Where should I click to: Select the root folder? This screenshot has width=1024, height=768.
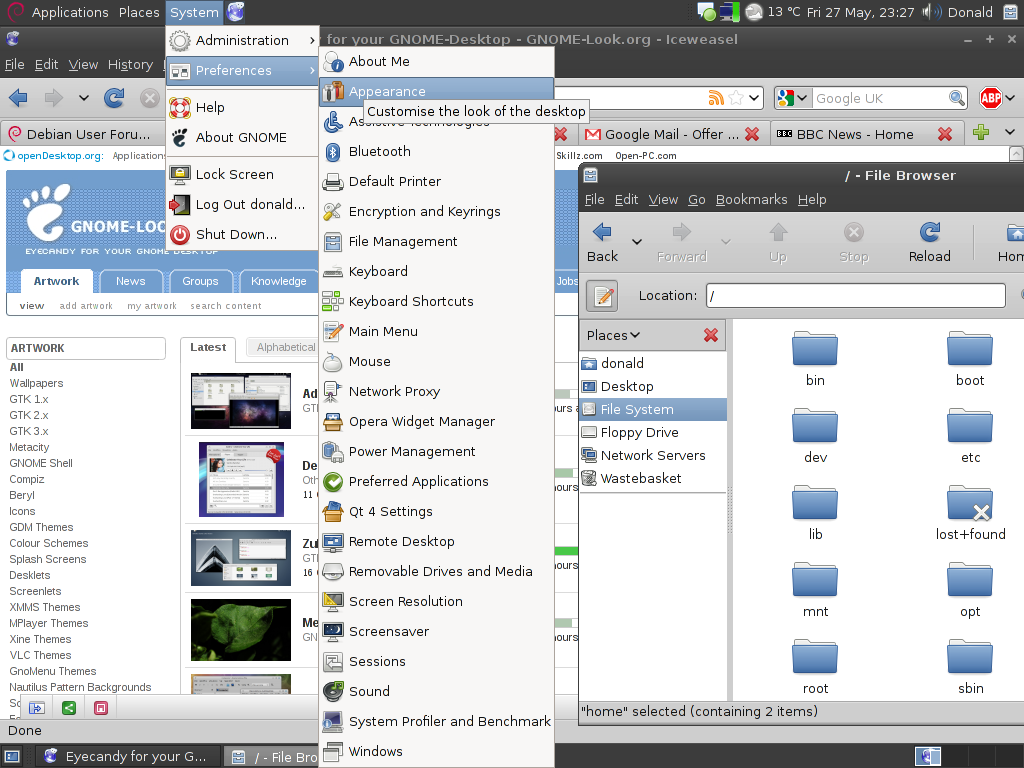click(815, 667)
